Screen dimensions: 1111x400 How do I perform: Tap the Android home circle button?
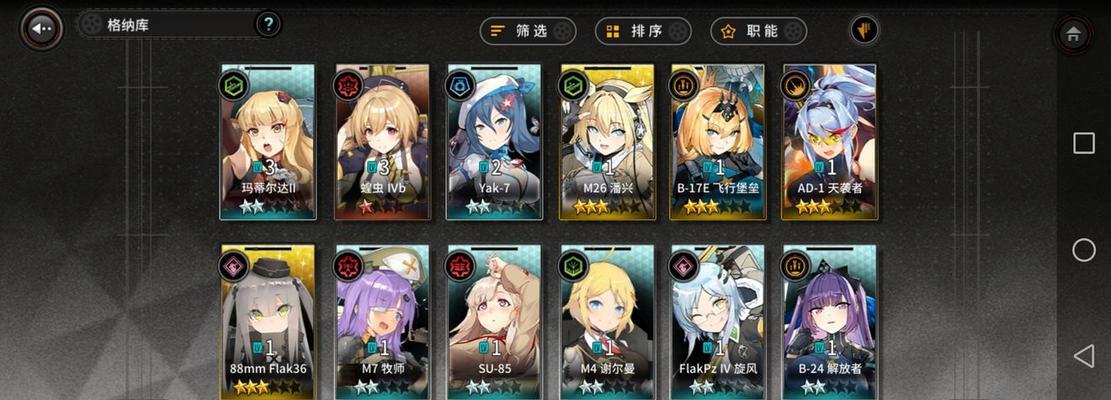(x=1083, y=250)
